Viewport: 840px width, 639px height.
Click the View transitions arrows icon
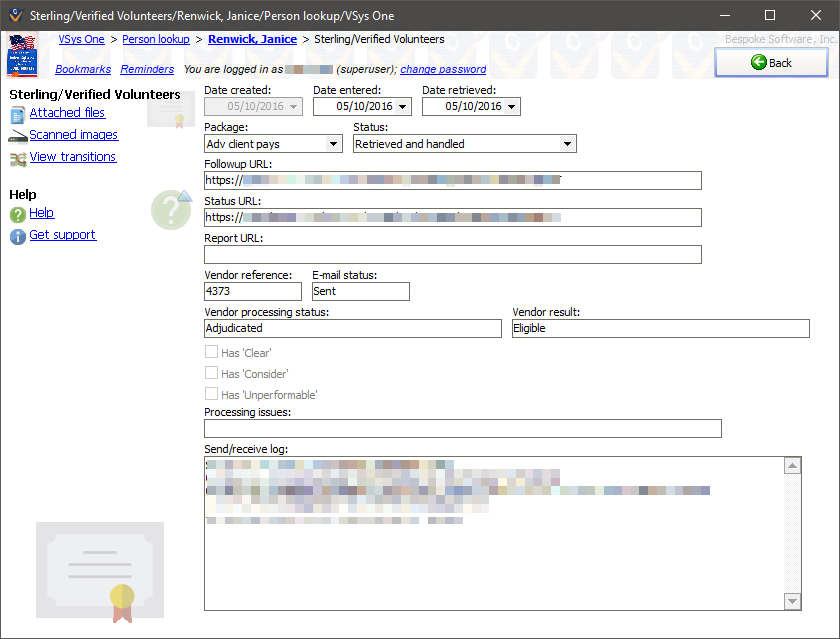[x=17, y=158]
